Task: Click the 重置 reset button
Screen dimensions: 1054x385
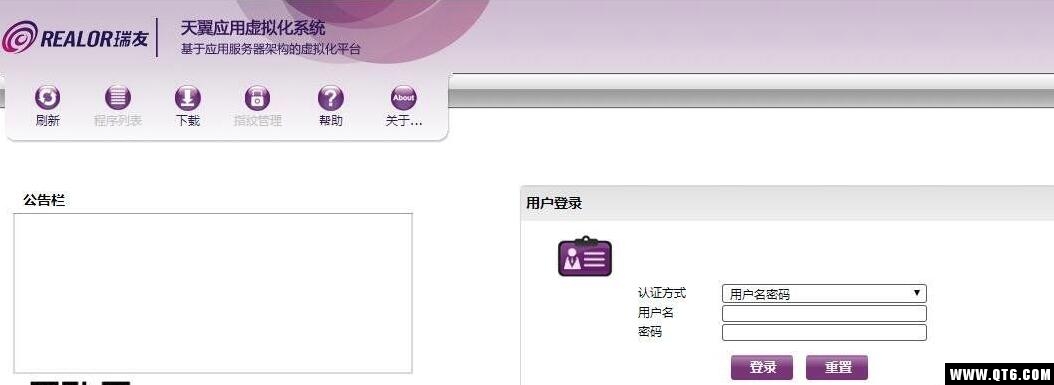Action: coord(837,368)
